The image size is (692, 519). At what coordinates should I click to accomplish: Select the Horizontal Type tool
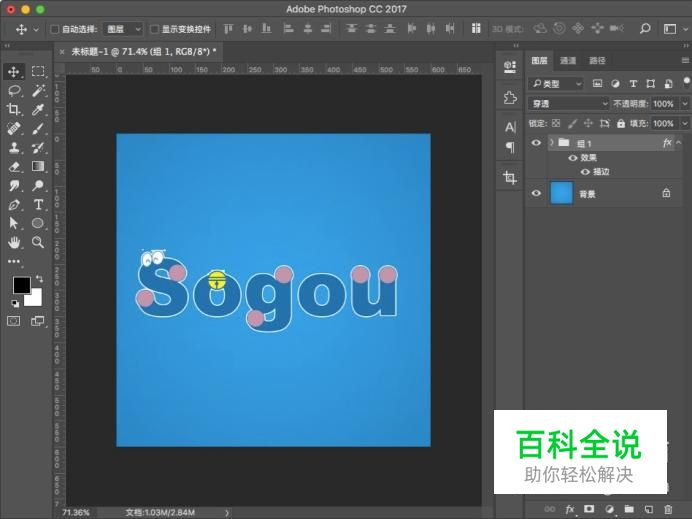click(x=38, y=205)
